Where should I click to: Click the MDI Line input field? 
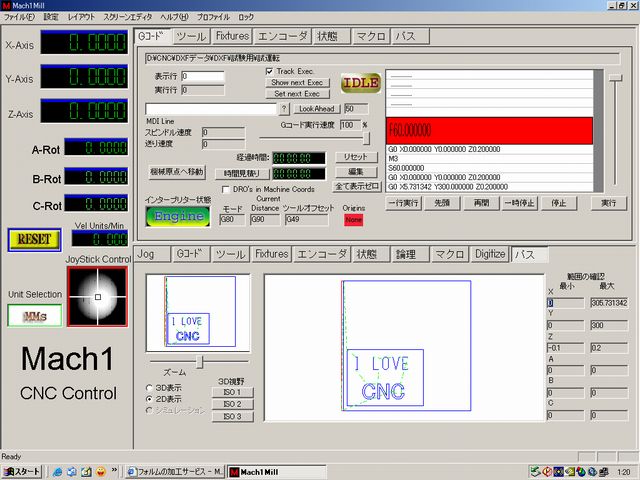tap(211, 109)
